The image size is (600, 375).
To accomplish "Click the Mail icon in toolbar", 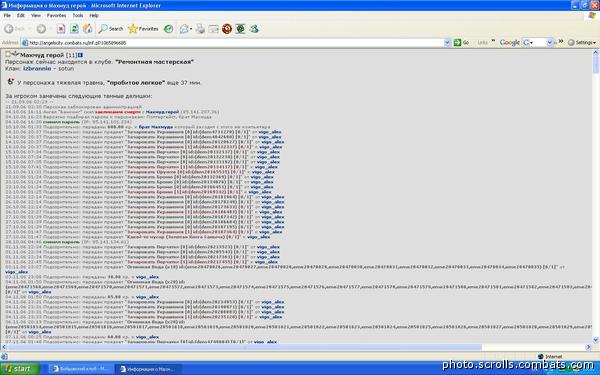I will (186, 29).
